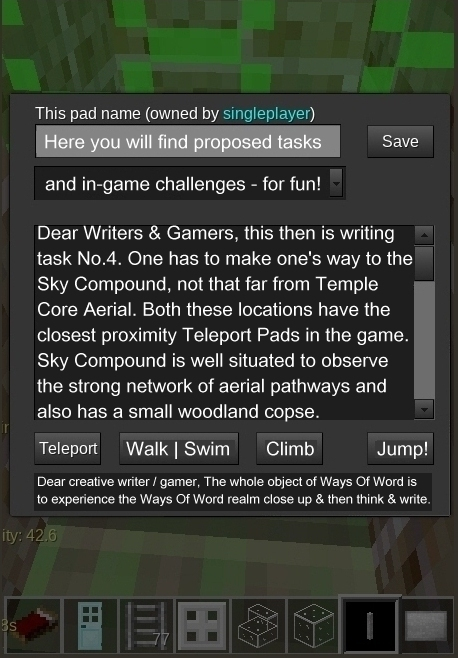The height and width of the screenshot is (658, 458).
Task: Choose the Walk | Swim button
Action: click(179, 449)
